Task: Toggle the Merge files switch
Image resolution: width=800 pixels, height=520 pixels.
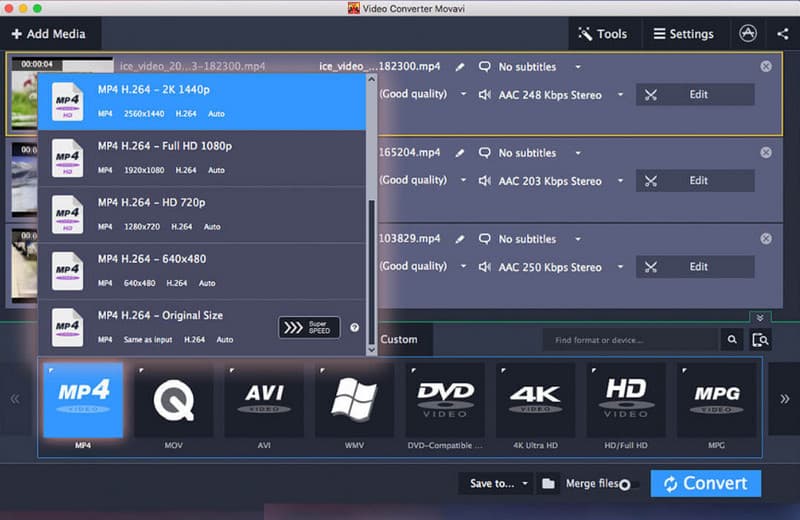Action: [627, 484]
